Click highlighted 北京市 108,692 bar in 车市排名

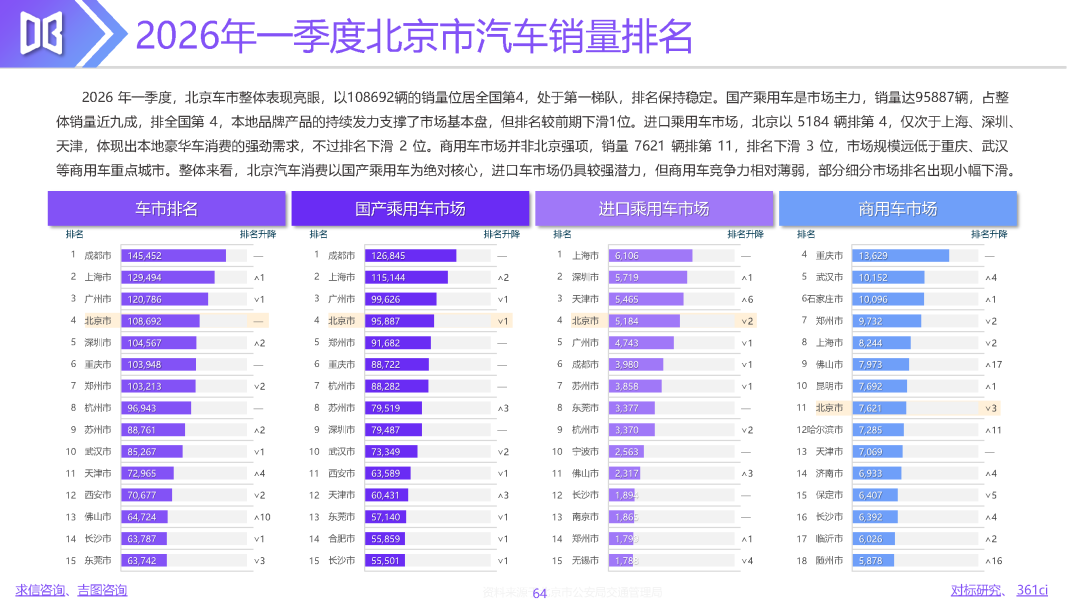tap(160, 321)
